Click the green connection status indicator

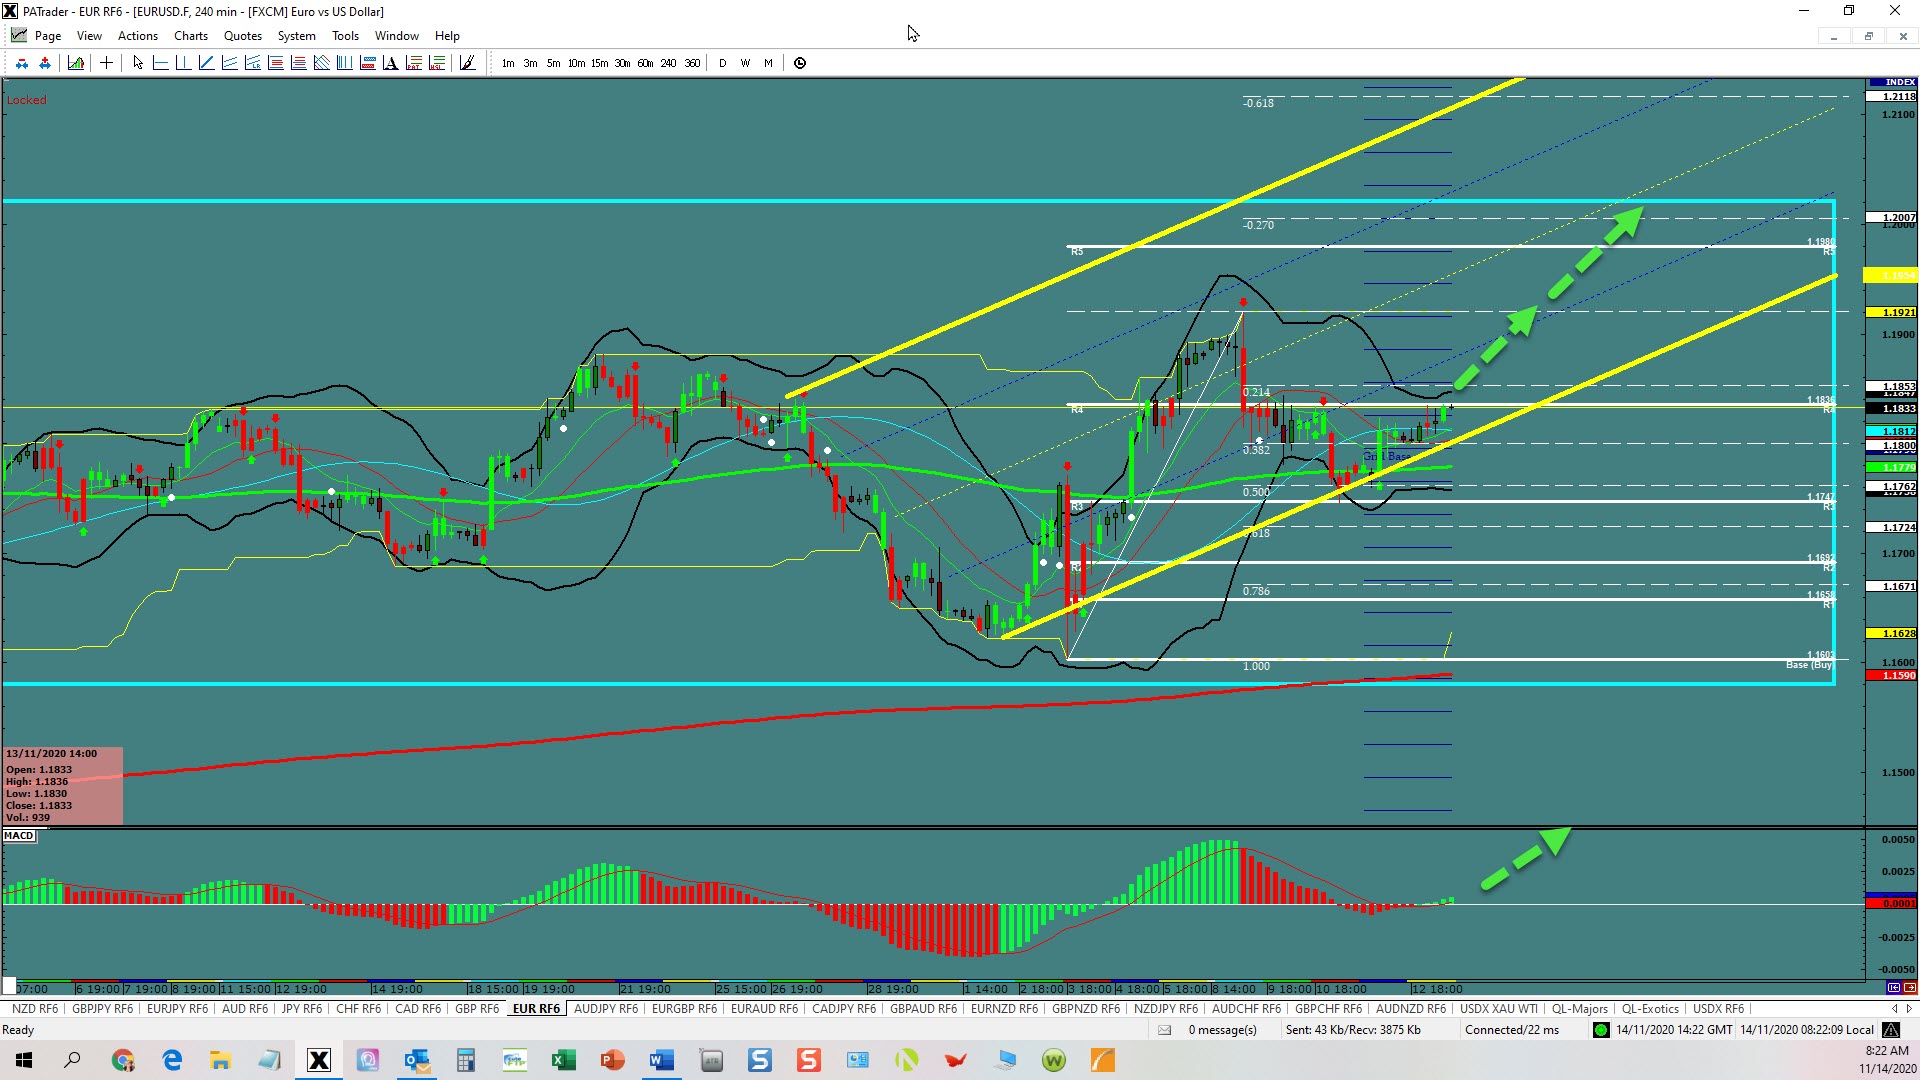[1601, 1030]
